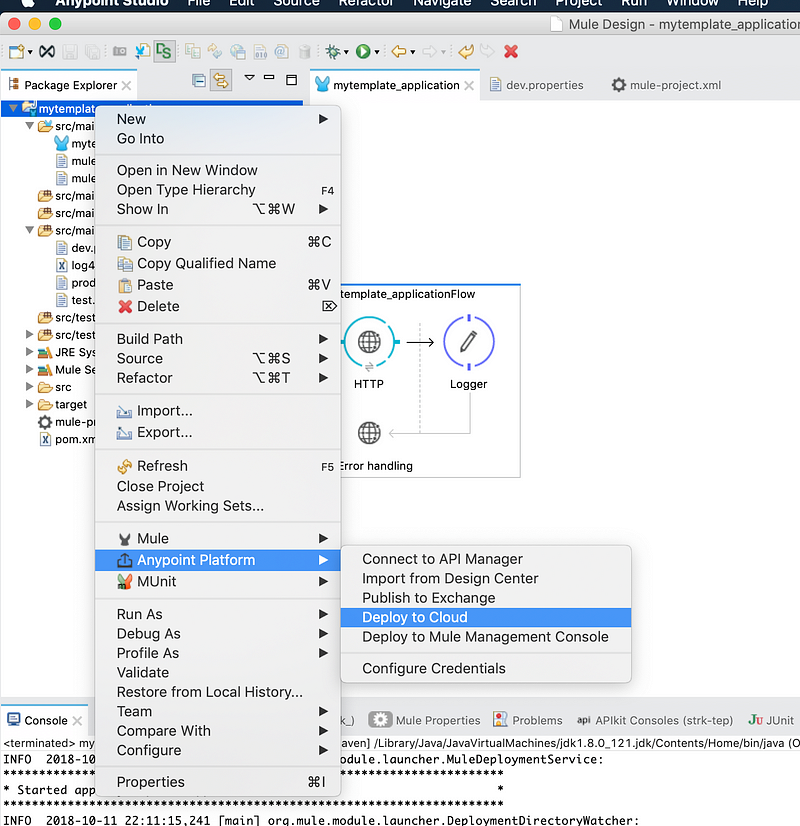Screen dimensions: 800x826
Task: Open the Navigate menu in the menu bar
Action: coord(441,3)
